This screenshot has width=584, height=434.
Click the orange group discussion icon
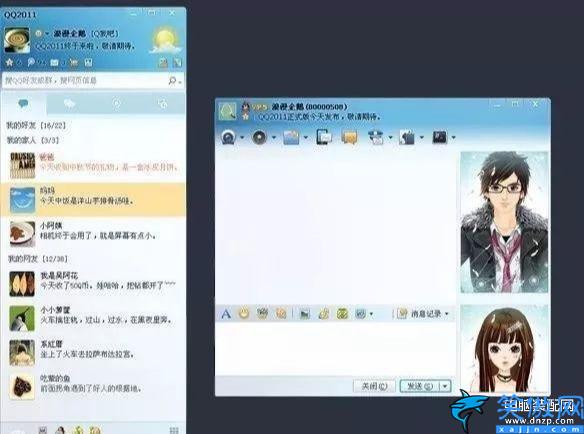click(349, 137)
